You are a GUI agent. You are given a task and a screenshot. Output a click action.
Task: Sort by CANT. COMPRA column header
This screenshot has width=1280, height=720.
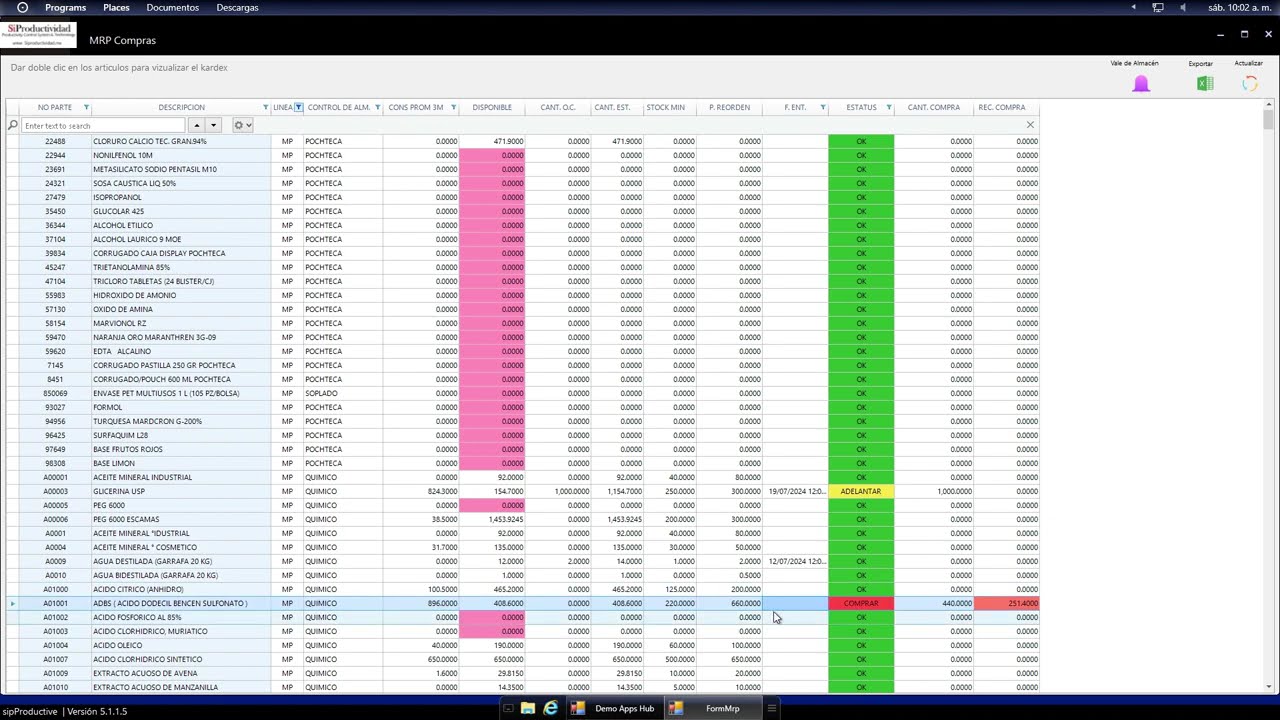(x=934, y=107)
